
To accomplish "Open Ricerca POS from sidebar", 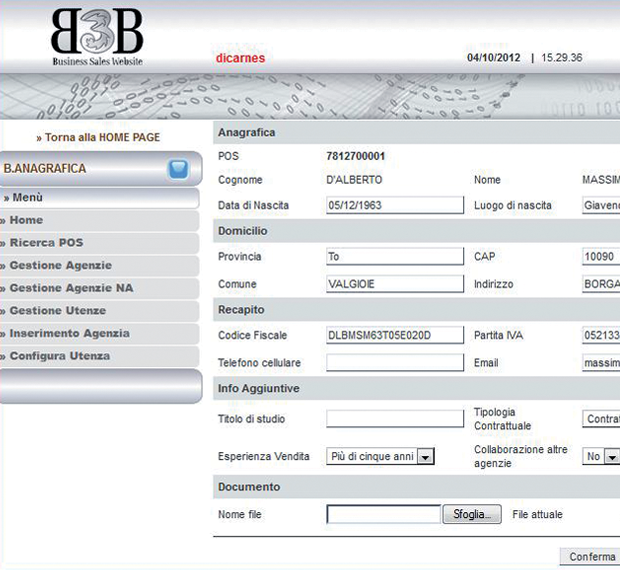I will click(x=46, y=243).
